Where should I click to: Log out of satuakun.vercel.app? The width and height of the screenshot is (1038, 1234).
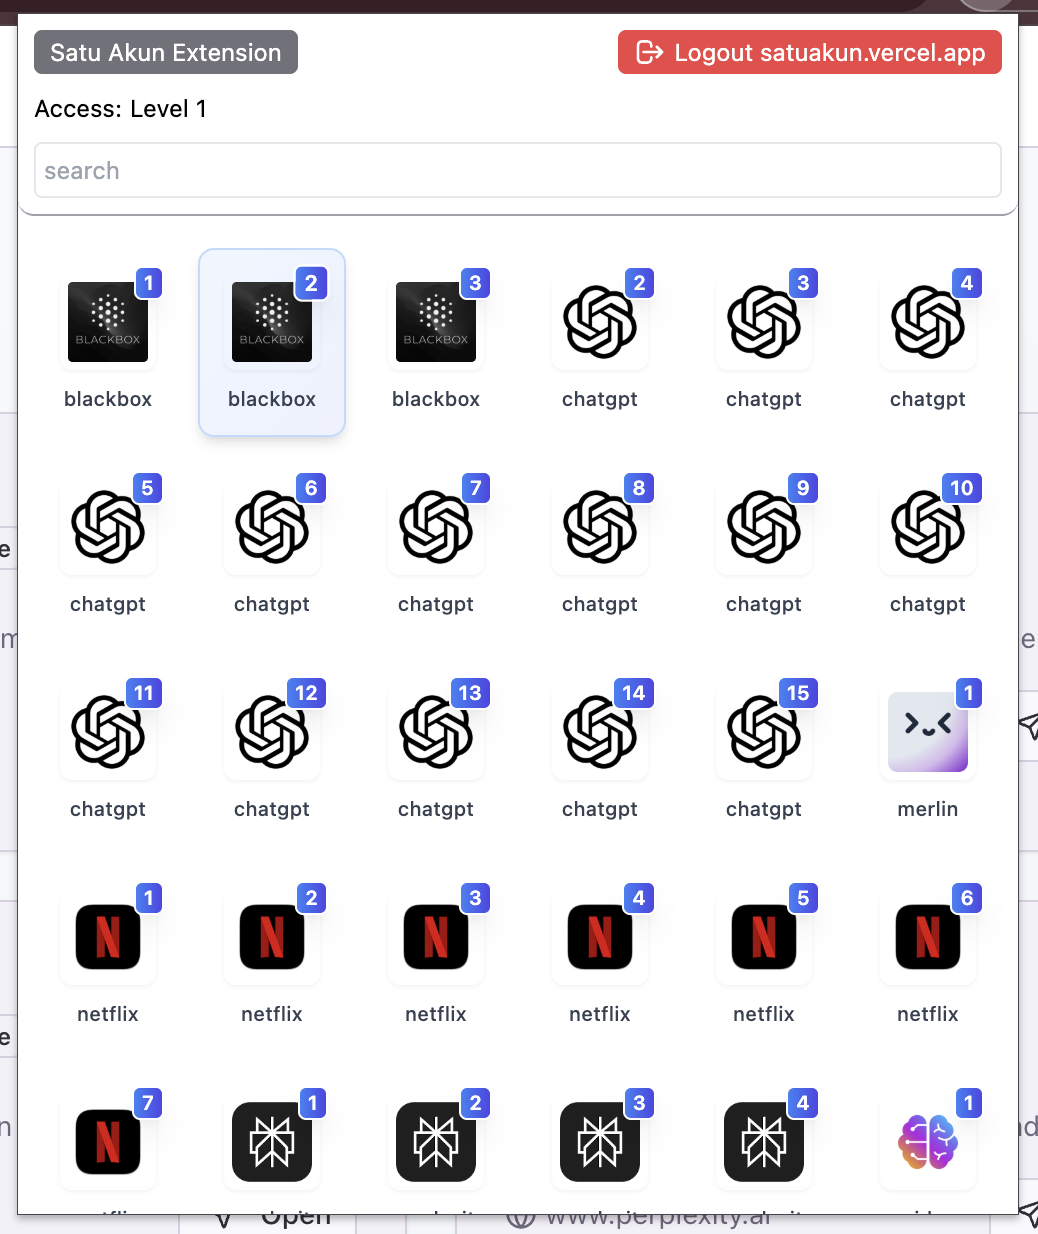[x=810, y=52]
